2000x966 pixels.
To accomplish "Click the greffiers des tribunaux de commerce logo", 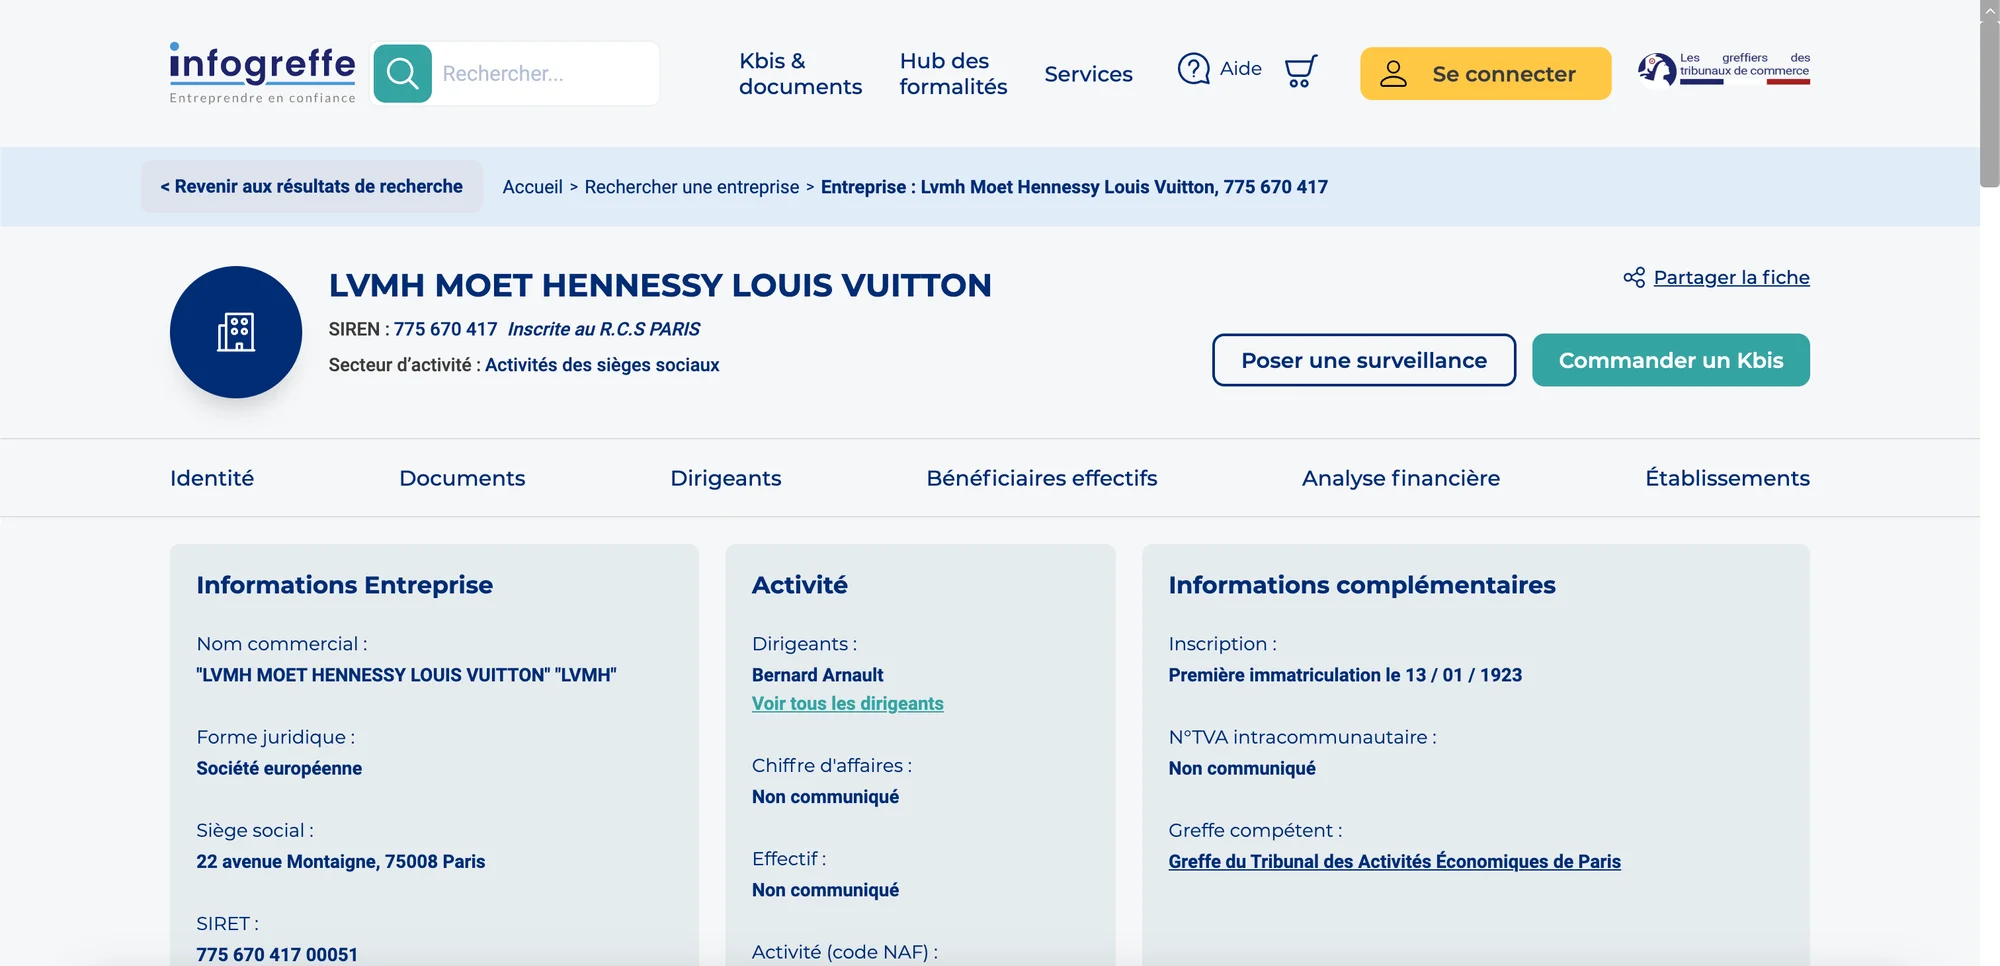I will [x=1724, y=69].
